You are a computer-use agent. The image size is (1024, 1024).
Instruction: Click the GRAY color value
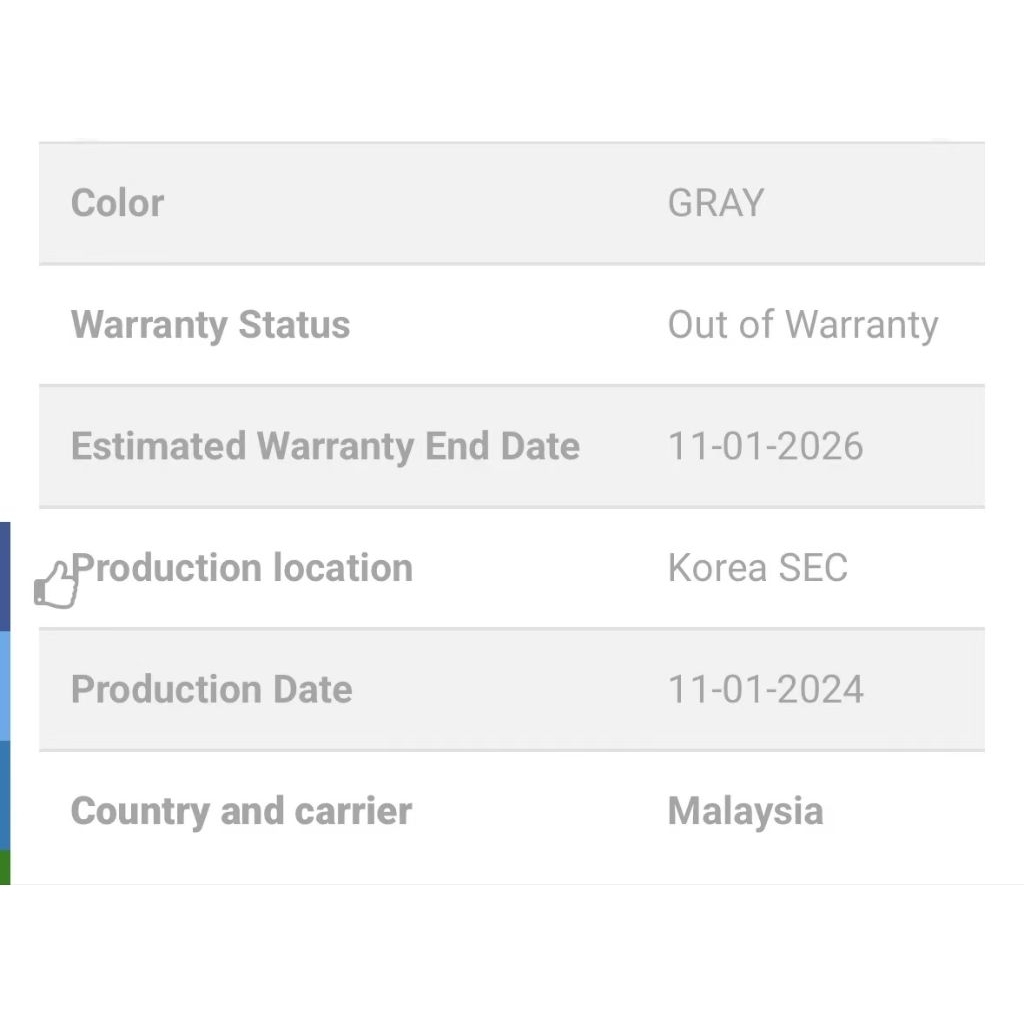click(715, 203)
